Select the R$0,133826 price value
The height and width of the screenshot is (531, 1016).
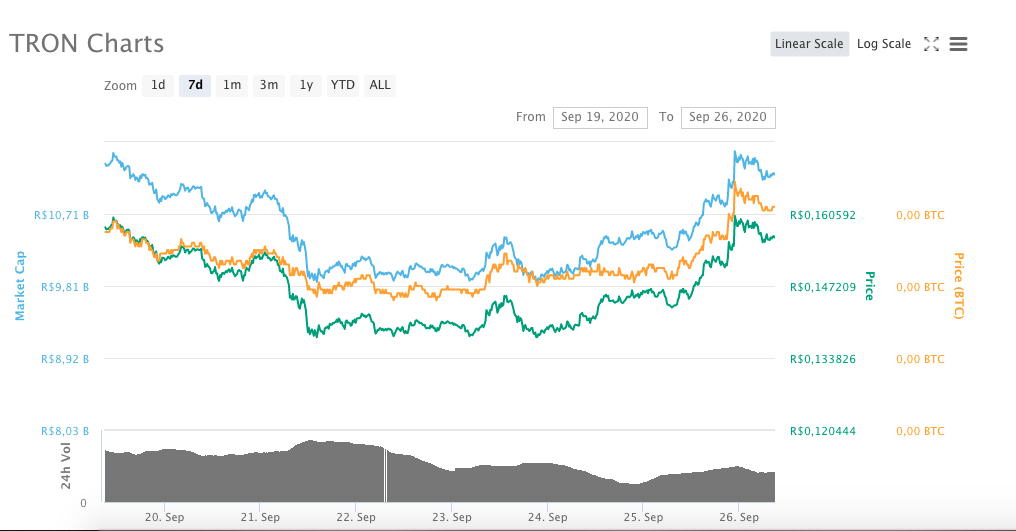click(x=823, y=359)
